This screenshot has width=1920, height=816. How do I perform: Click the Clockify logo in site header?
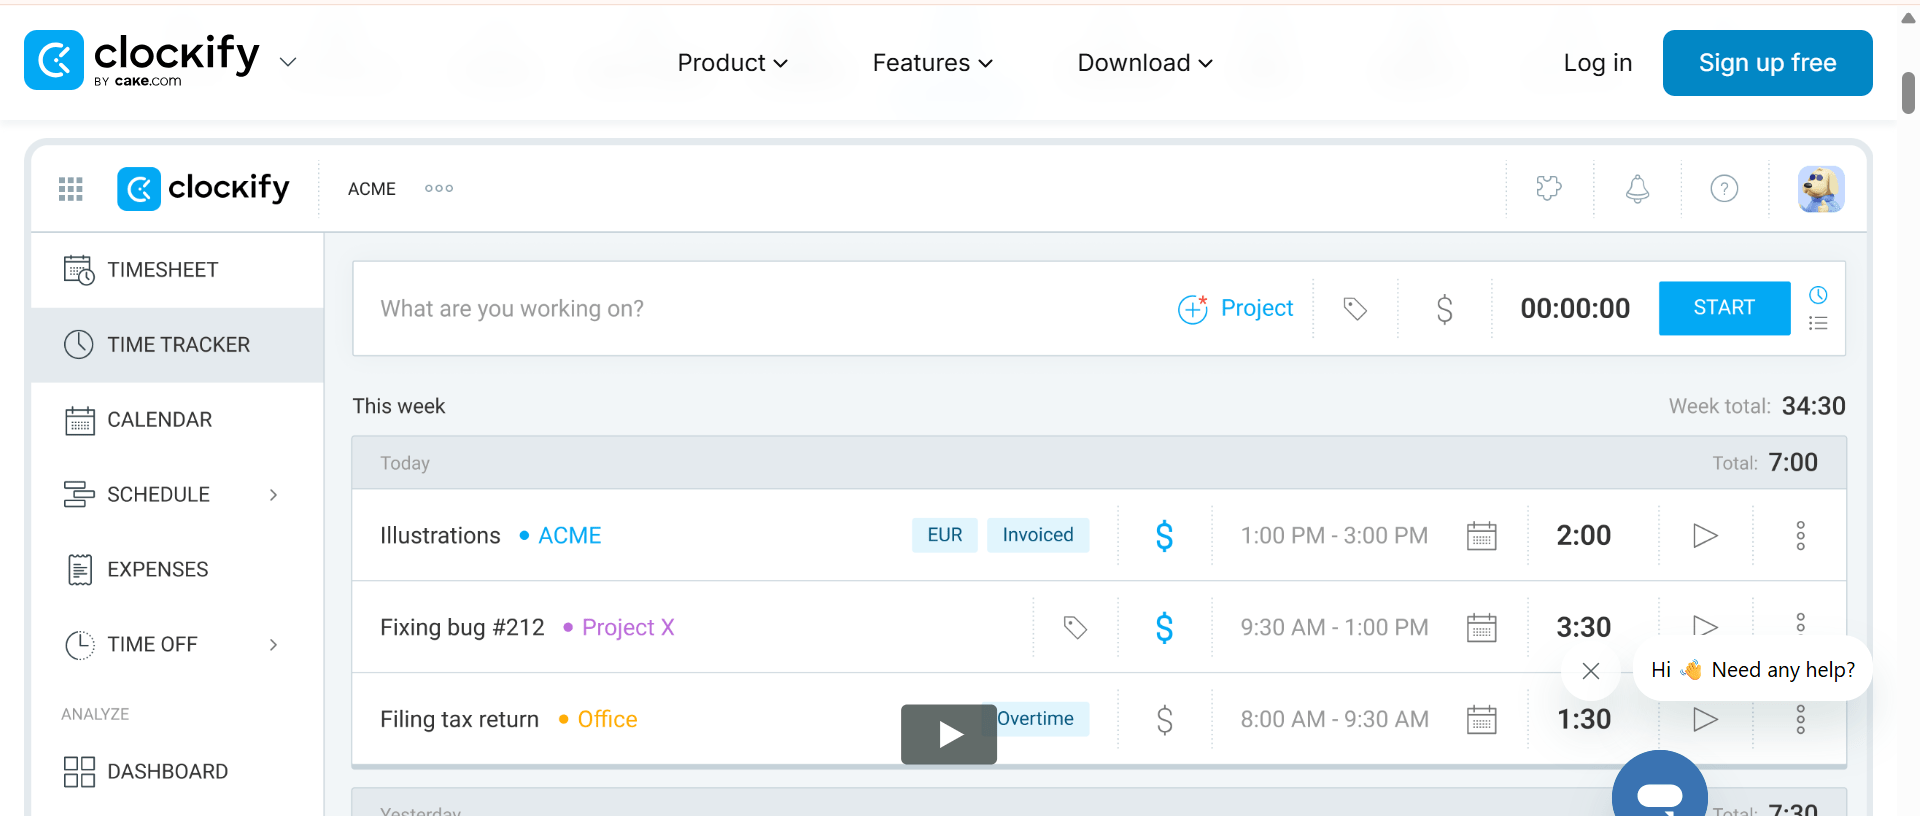coord(142,60)
